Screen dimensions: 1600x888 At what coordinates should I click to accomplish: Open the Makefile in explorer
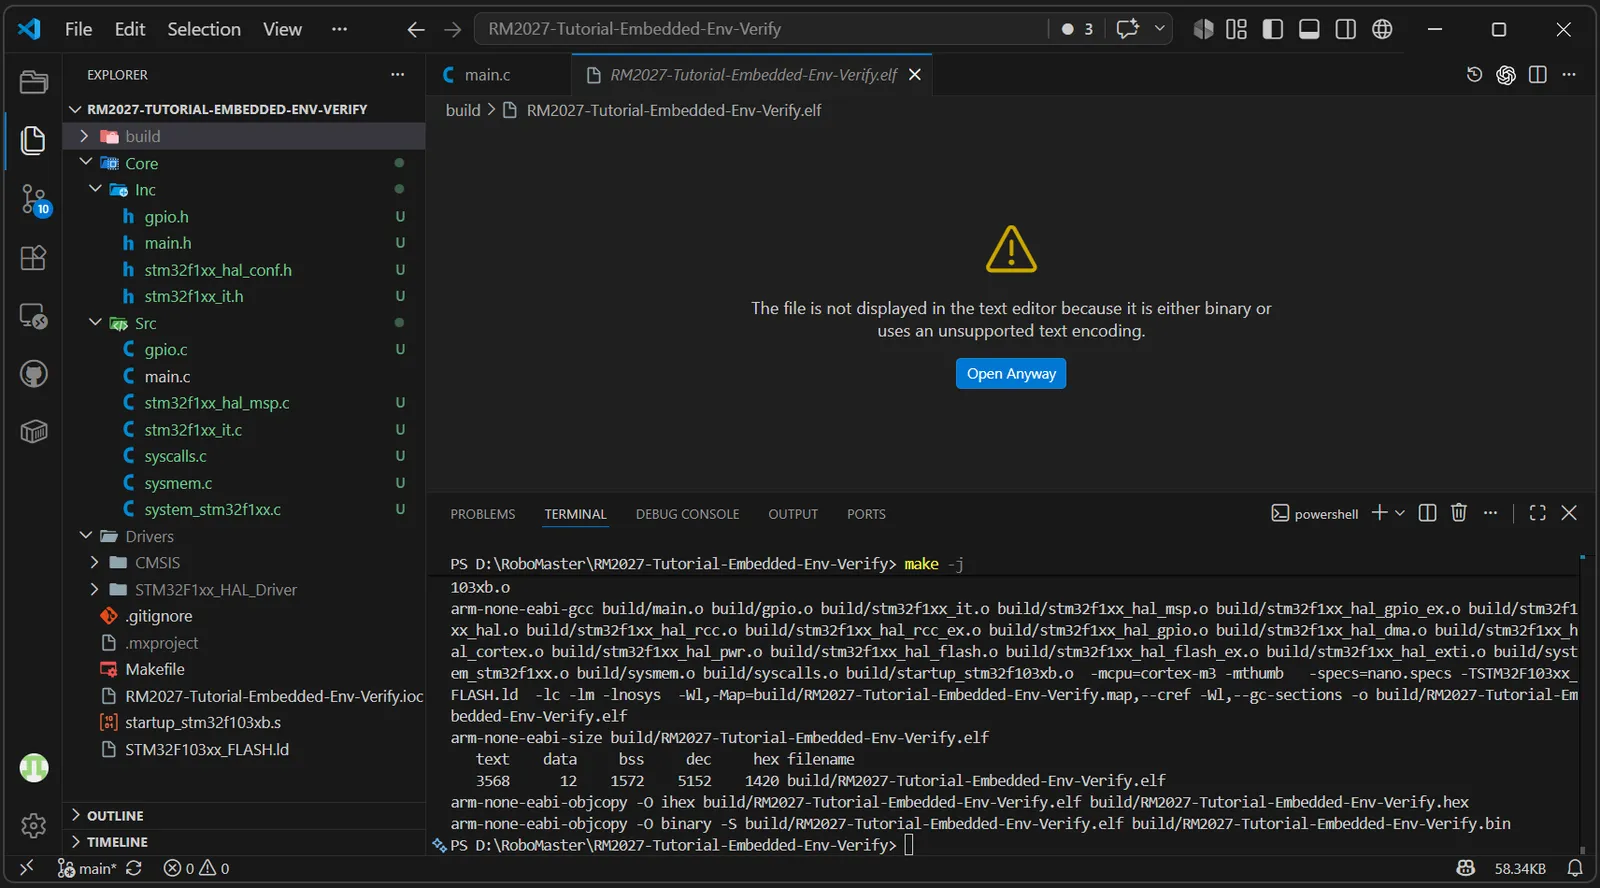tap(155, 669)
